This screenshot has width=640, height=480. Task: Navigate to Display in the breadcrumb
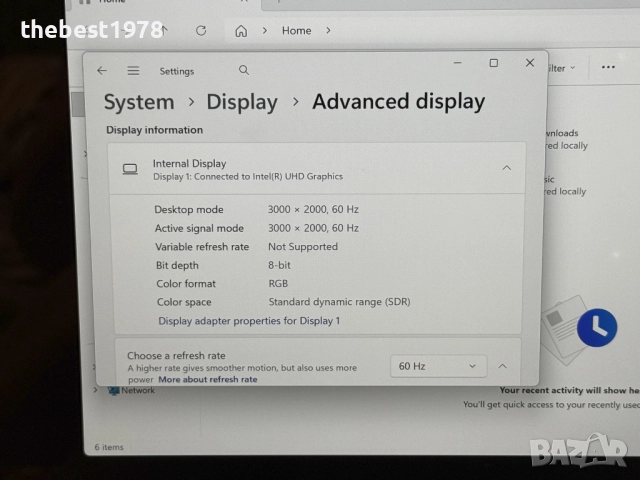click(242, 102)
